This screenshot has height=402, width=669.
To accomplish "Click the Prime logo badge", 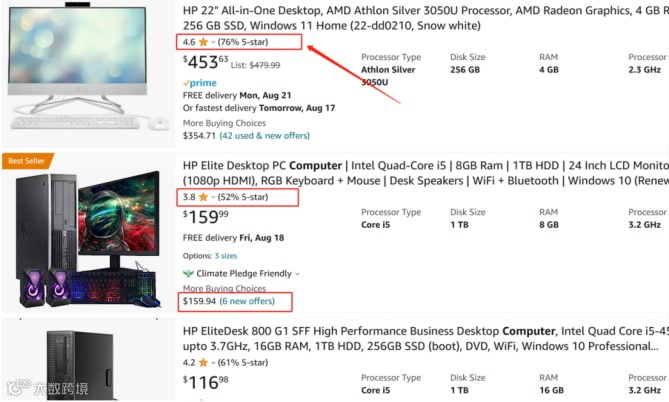I will pos(200,83).
